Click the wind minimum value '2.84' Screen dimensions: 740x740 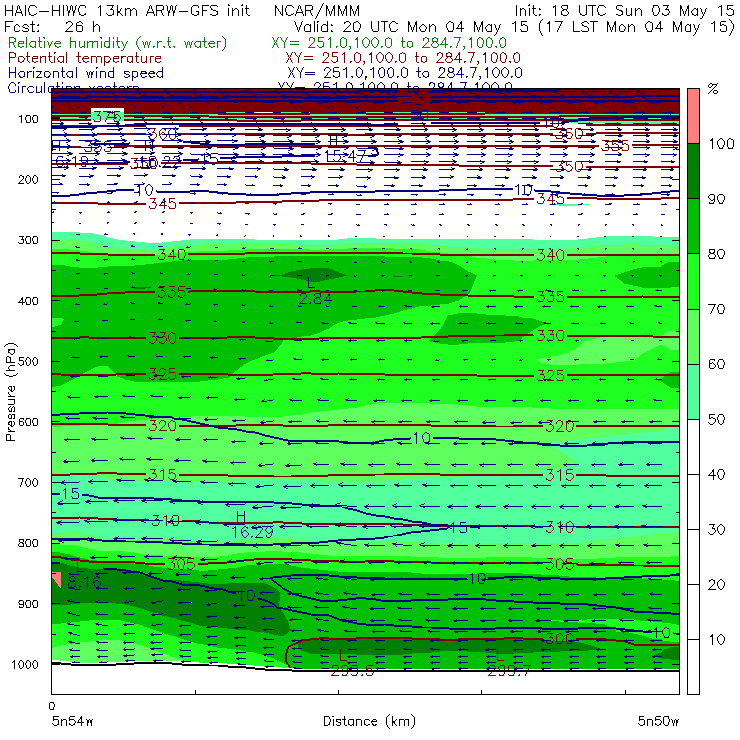tap(315, 299)
